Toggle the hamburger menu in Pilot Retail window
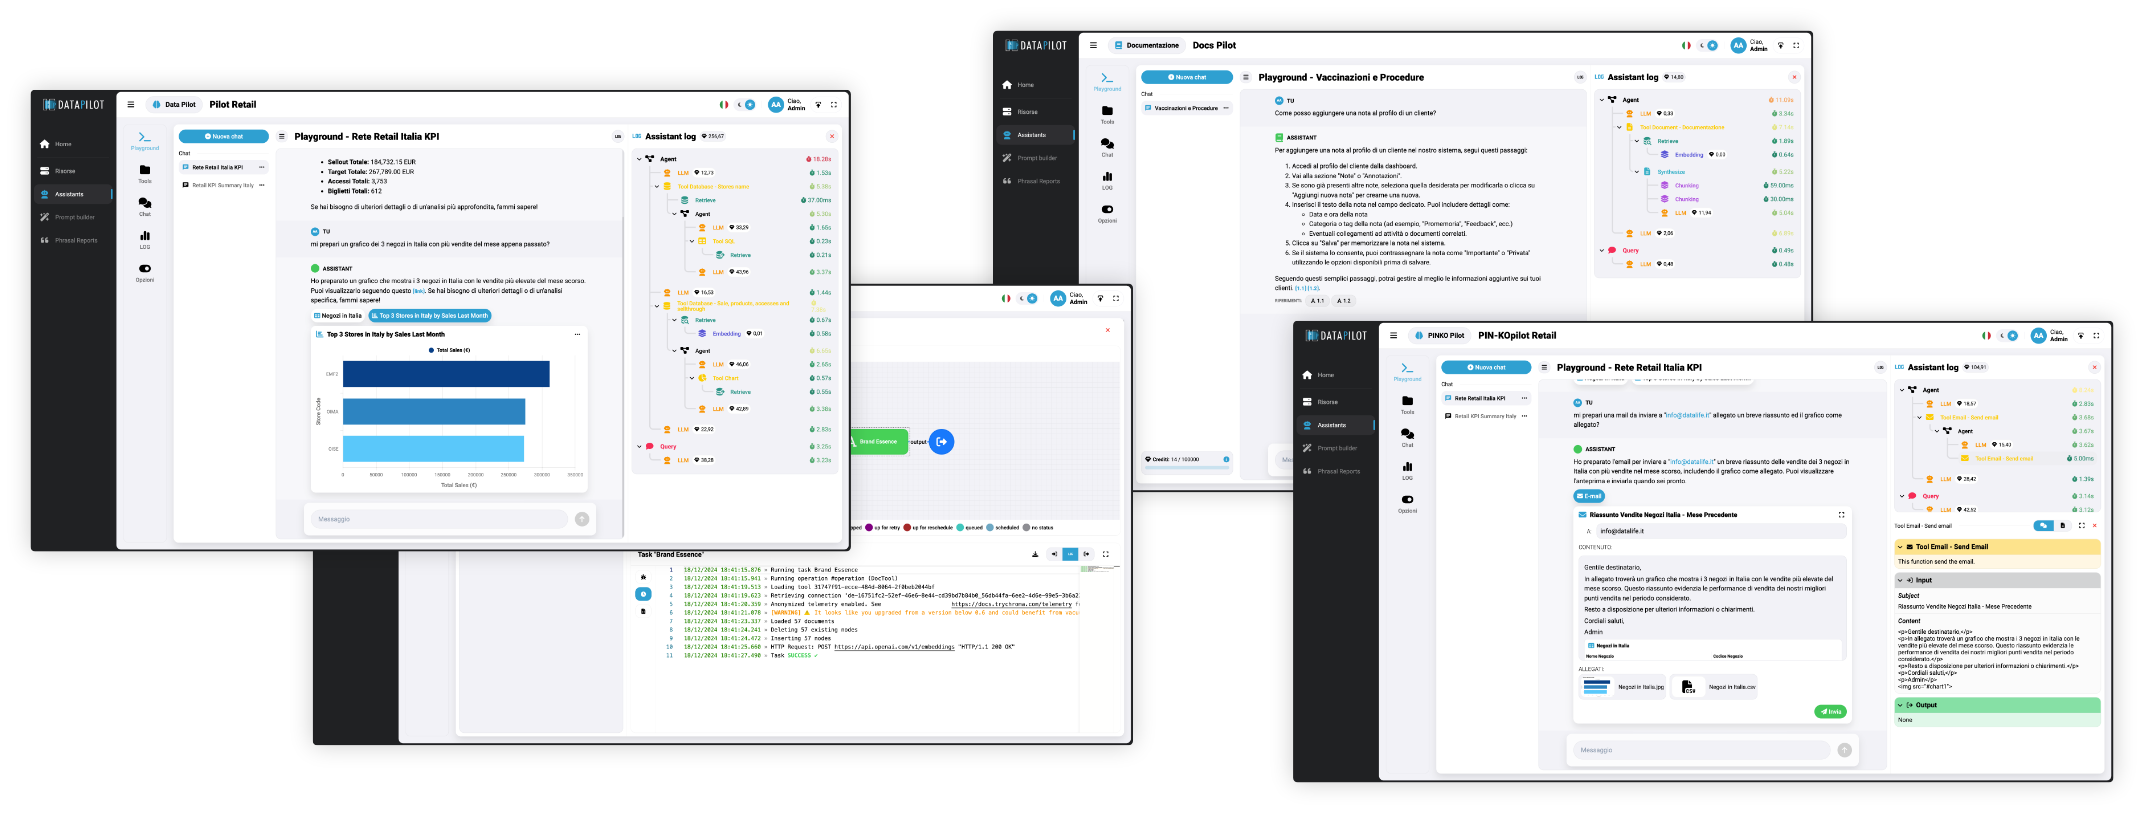The width and height of the screenshot is (2144, 813). (x=130, y=104)
